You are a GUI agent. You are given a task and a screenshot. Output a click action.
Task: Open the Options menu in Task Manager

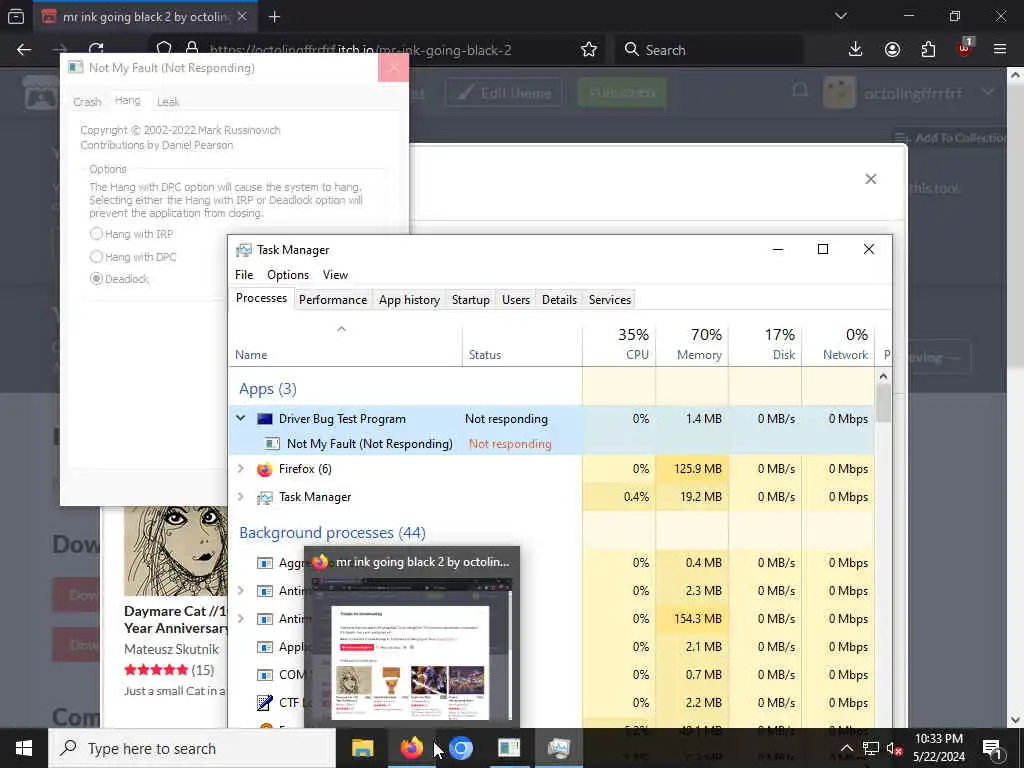point(288,275)
